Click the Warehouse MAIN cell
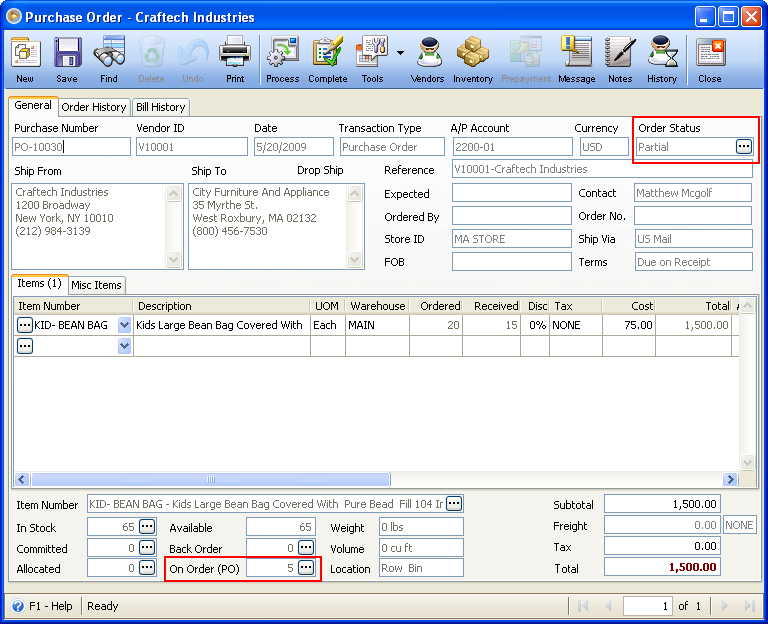Screen dimensions: 768x624 tap(377, 325)
